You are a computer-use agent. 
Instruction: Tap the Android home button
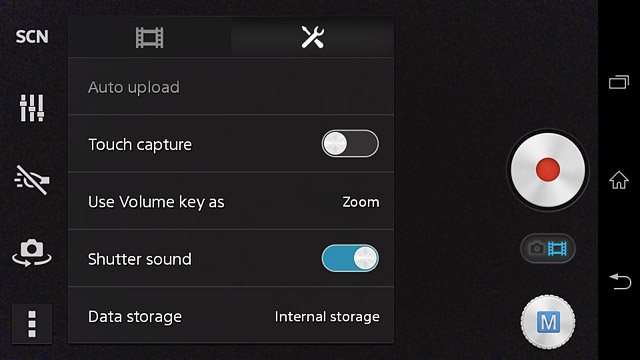tap(619, 180)
